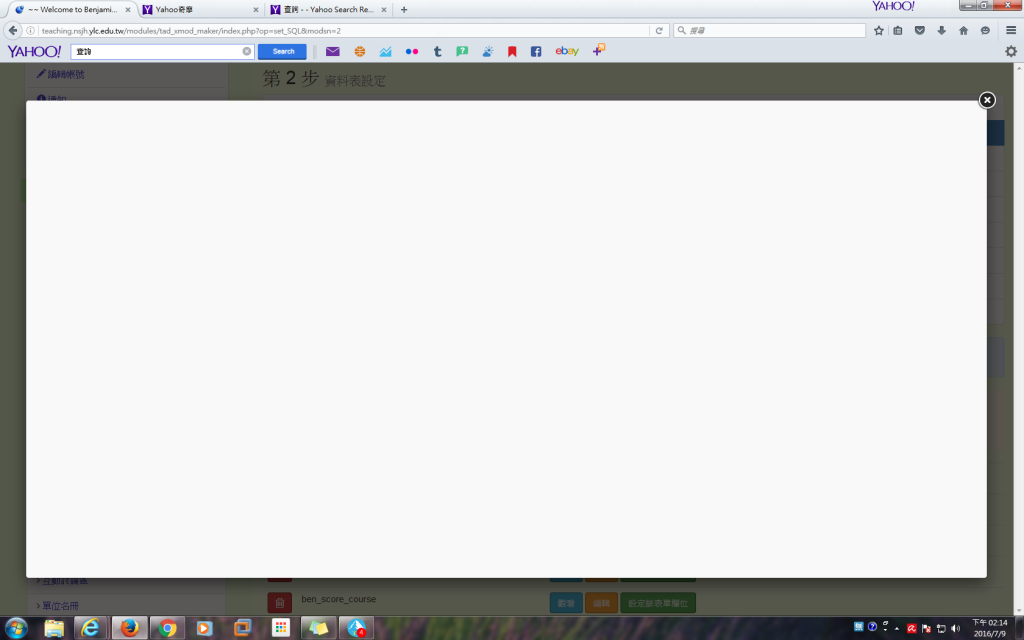This screenshot has height=640, width=1024.
Task: Open Tumblr from the Yahoo toolbar
Action: click(438, 51)
